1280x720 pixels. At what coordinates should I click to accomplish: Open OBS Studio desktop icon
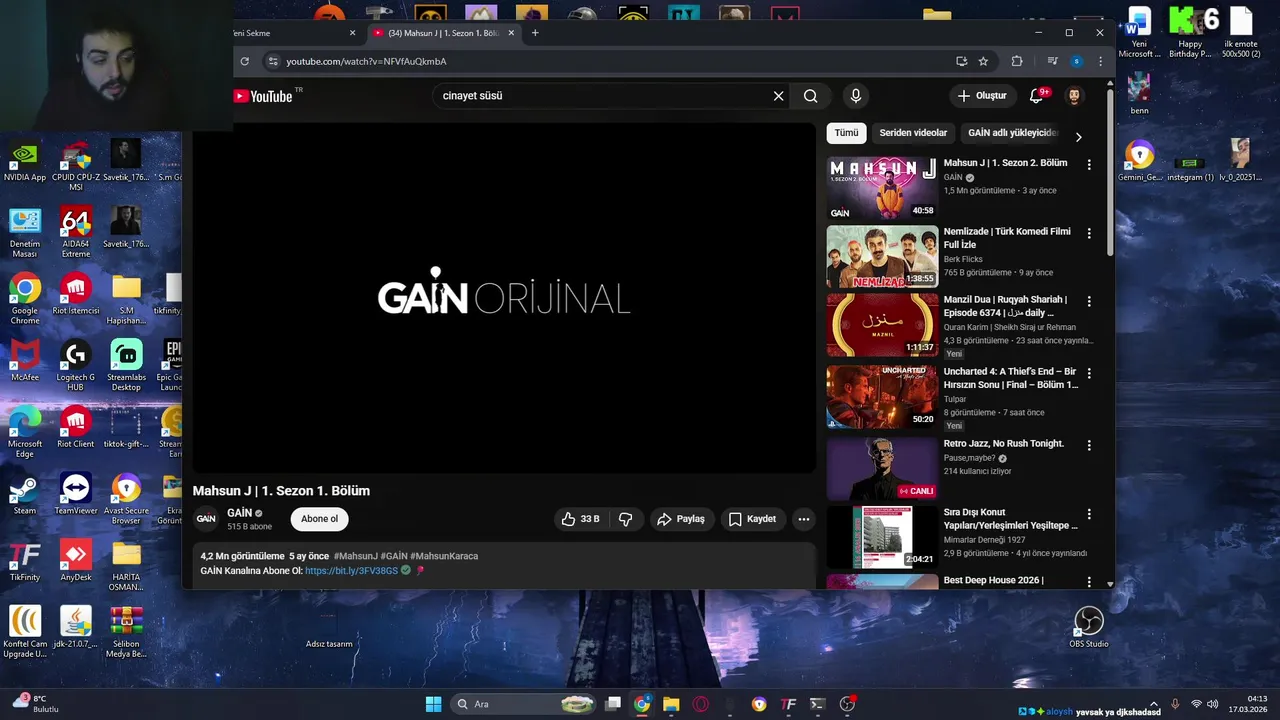1089,628
